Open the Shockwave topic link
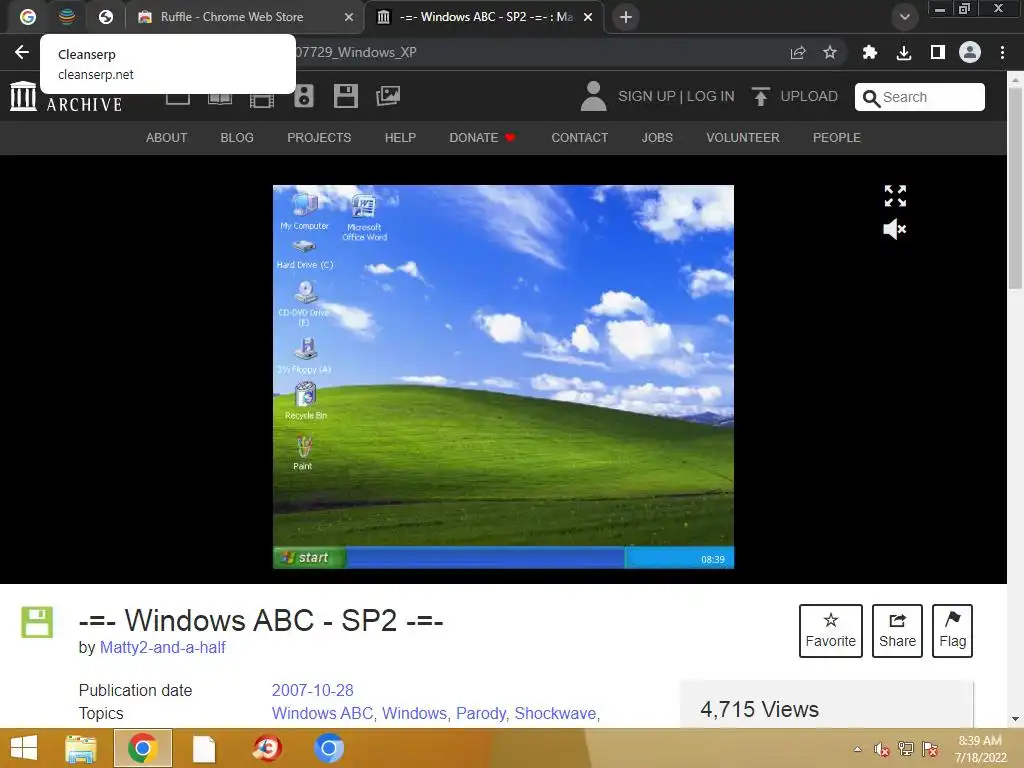Screen dimensions: 1024x768 coord(555,713)
